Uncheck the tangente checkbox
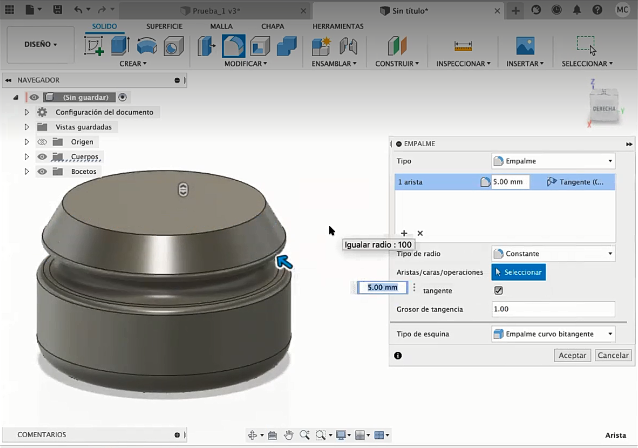Image resolution: width=638 pixels, height=448 pixels. (x=498, y=291)
